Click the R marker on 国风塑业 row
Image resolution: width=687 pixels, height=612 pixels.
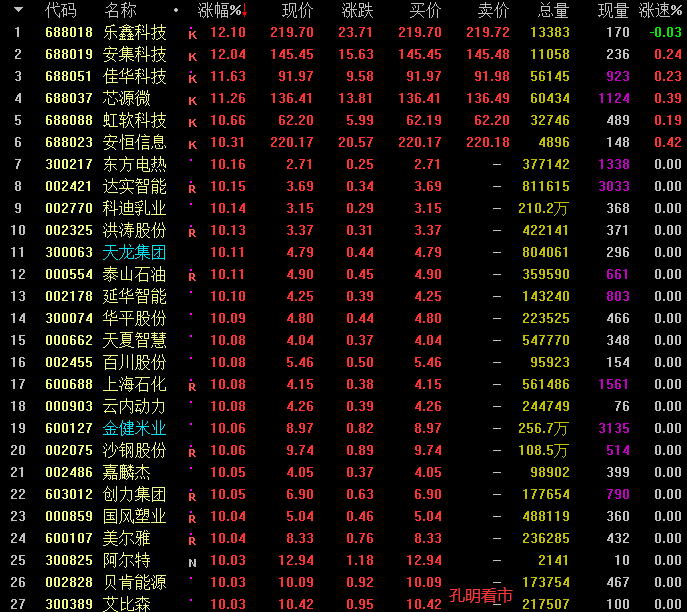(x=192, y=517)
